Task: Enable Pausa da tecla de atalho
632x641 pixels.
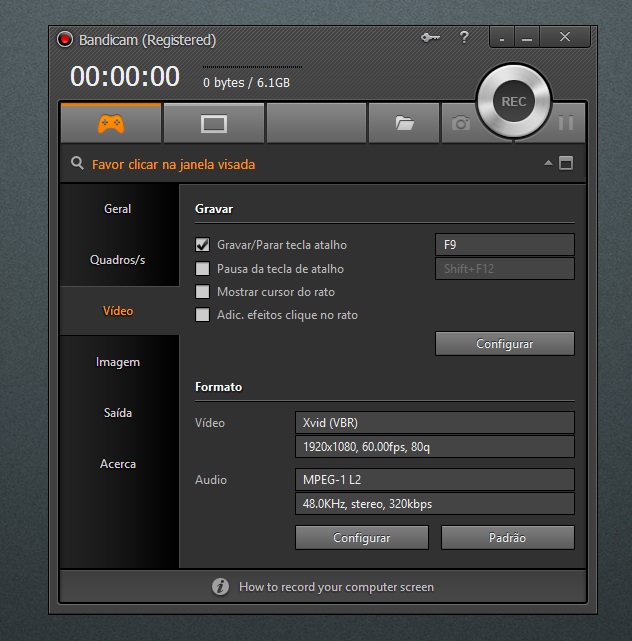Action: [202, 269]
